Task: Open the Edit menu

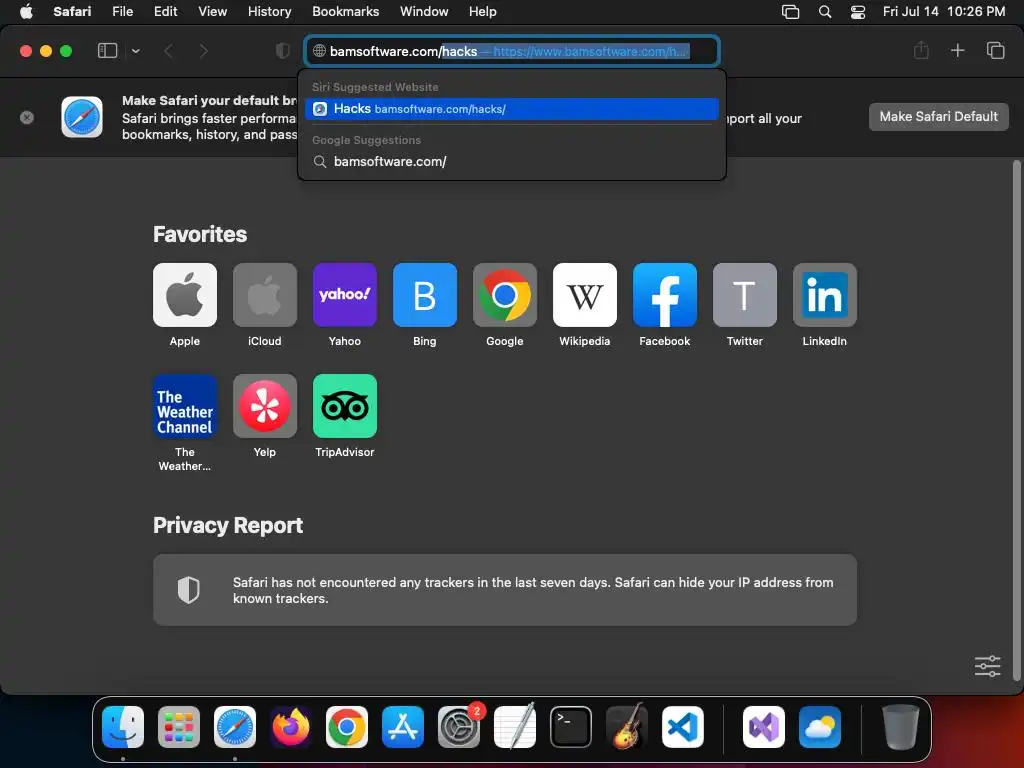Action: click(165, 12)
